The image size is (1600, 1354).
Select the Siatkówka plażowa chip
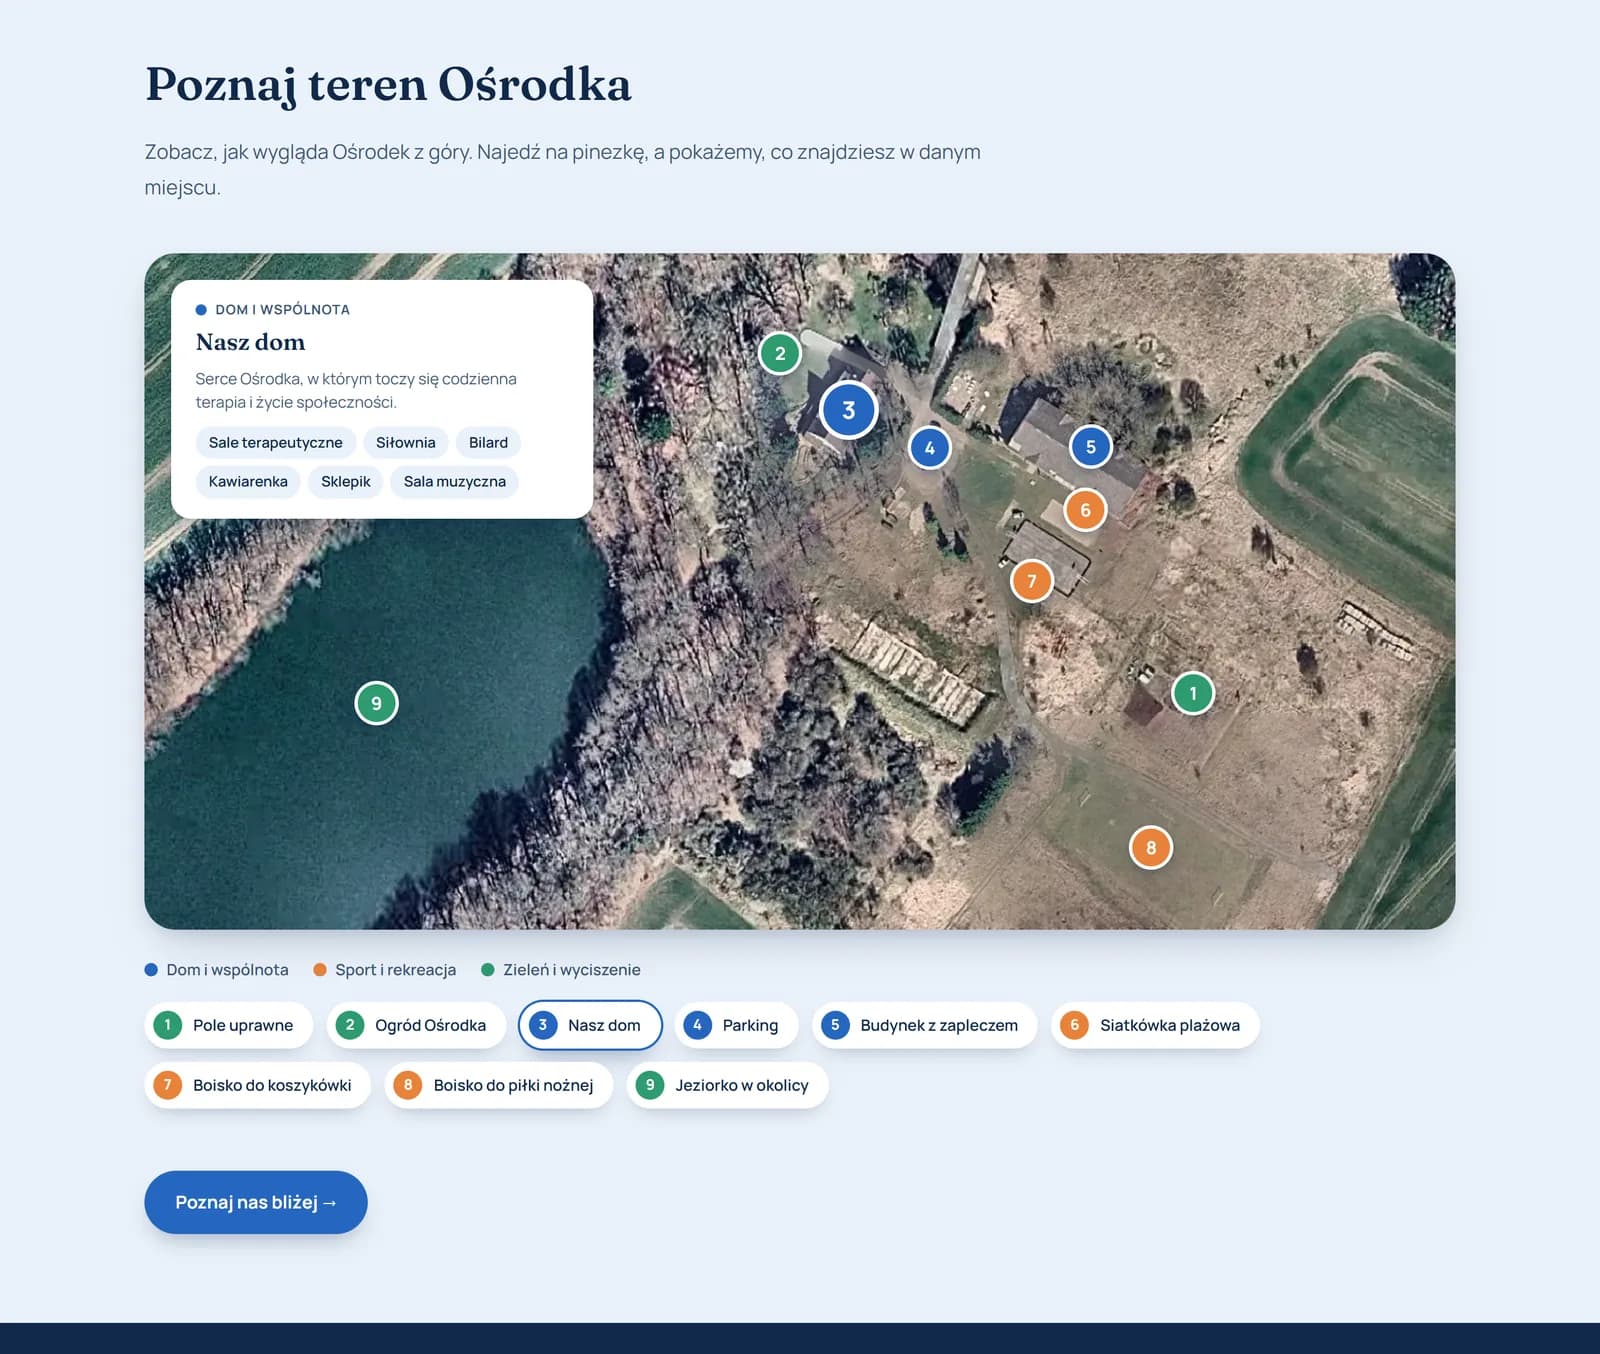[x=1155, y=1025]
